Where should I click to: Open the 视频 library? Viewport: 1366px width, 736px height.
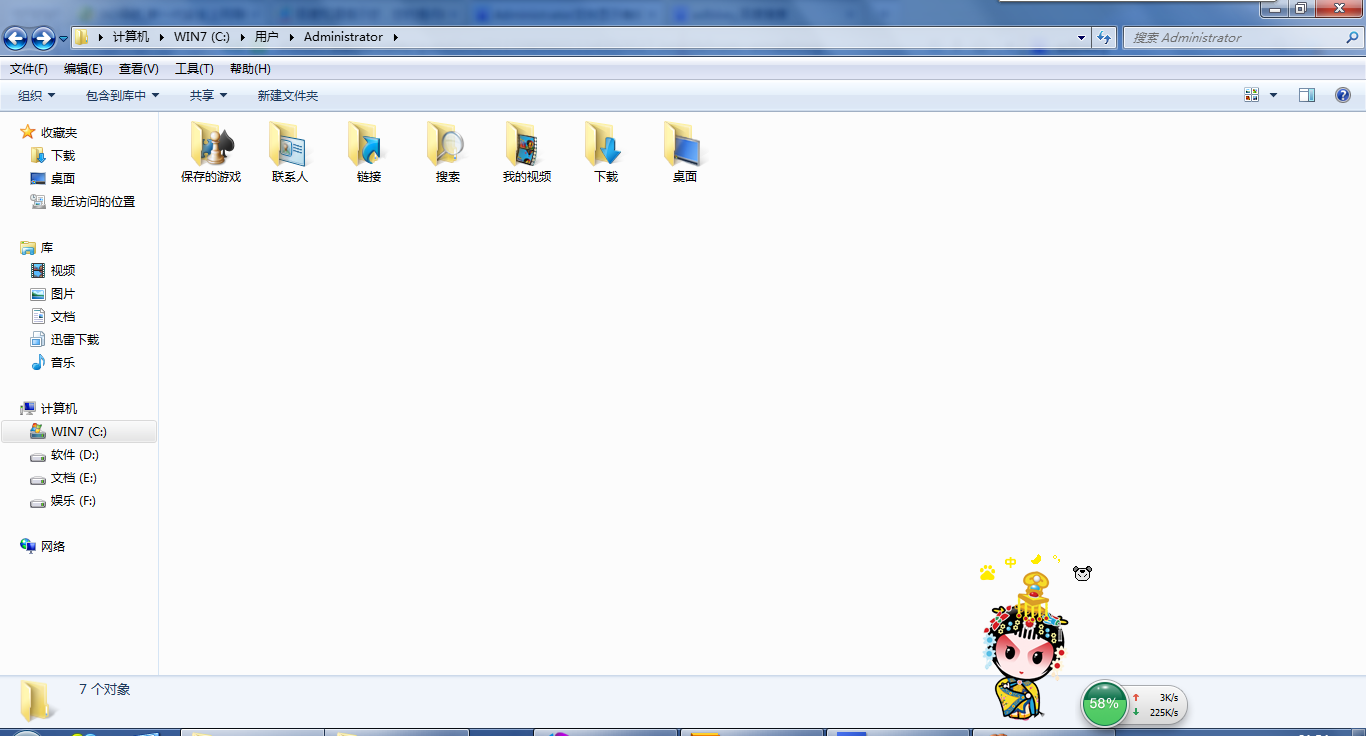coord(53,270)
